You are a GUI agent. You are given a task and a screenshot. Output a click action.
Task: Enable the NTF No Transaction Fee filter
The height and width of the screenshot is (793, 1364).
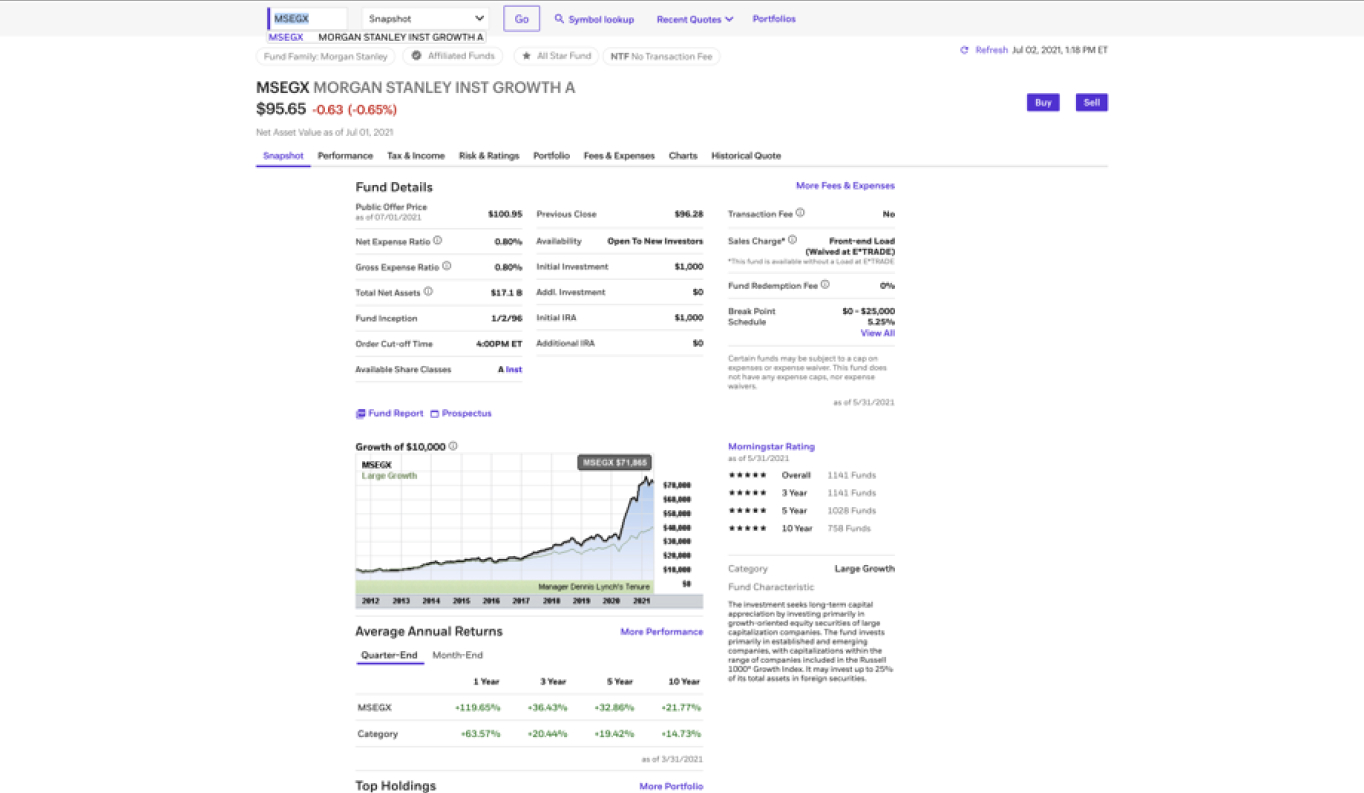pyautogui.click(x=661, y=56)
